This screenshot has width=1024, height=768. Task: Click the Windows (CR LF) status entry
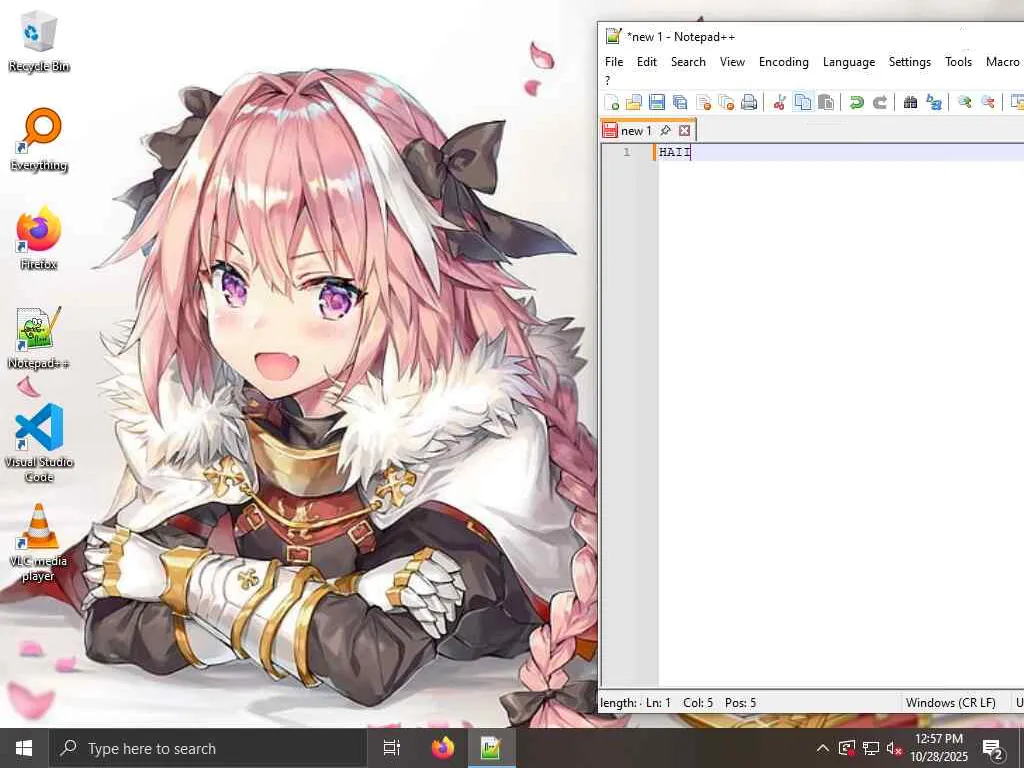(x=950, y=703)
